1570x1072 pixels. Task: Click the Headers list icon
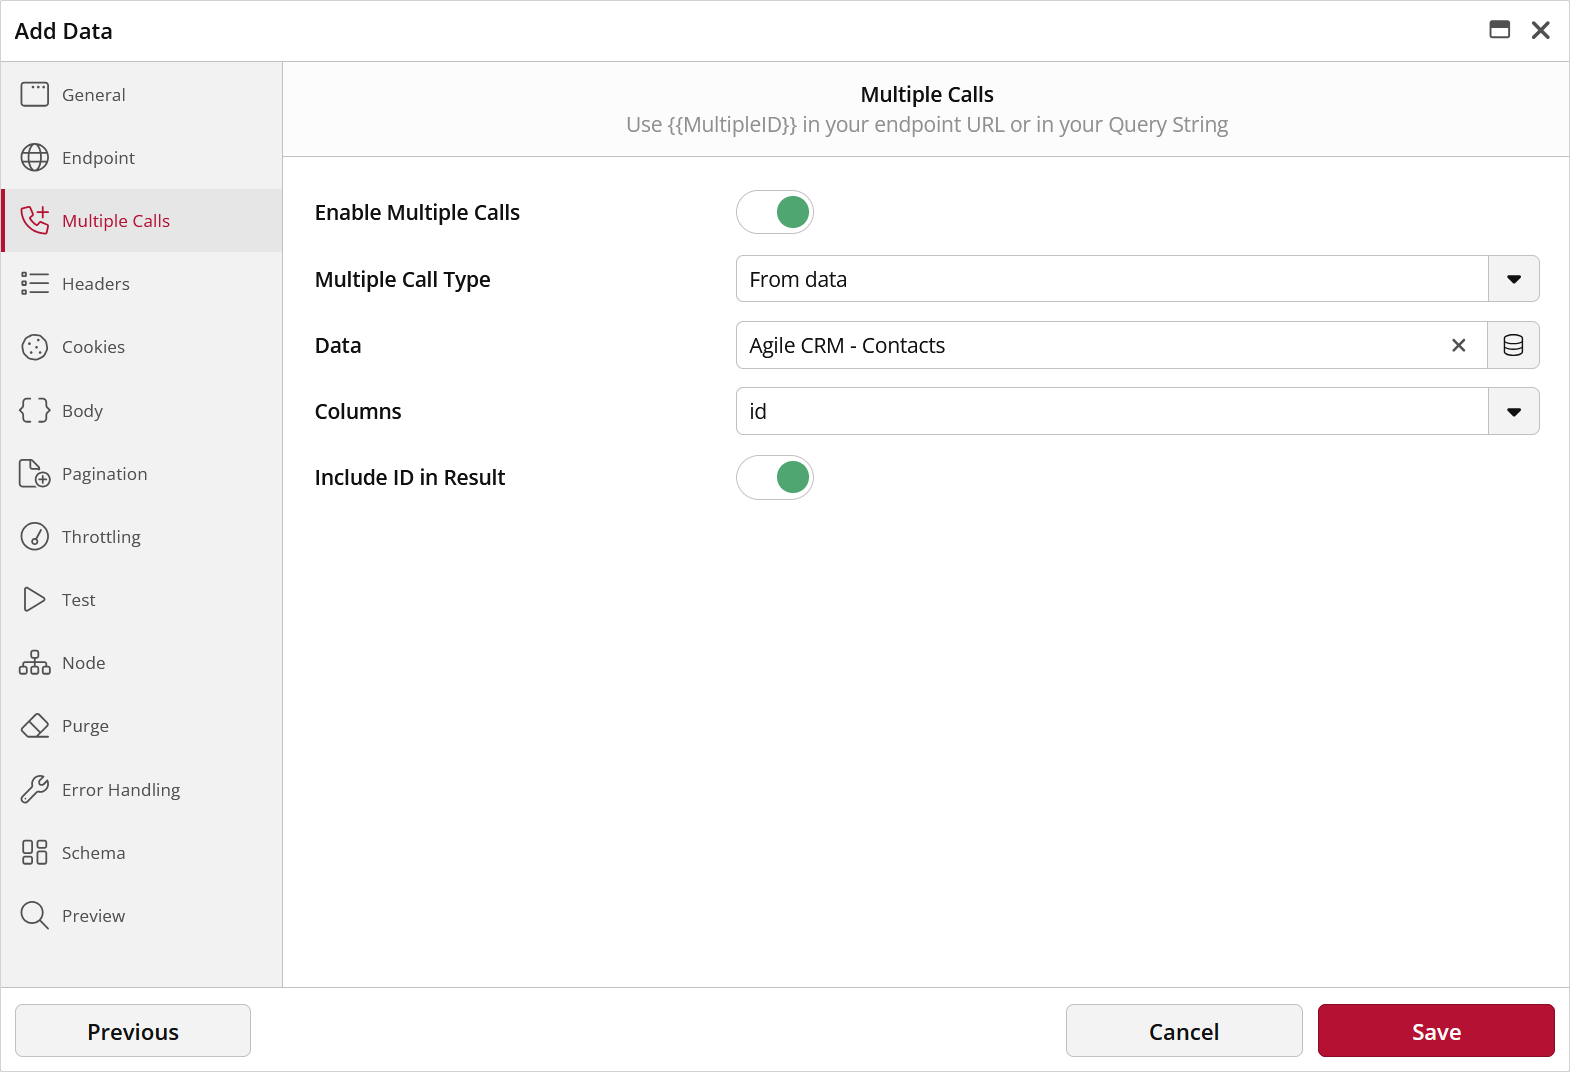point(35,283)
